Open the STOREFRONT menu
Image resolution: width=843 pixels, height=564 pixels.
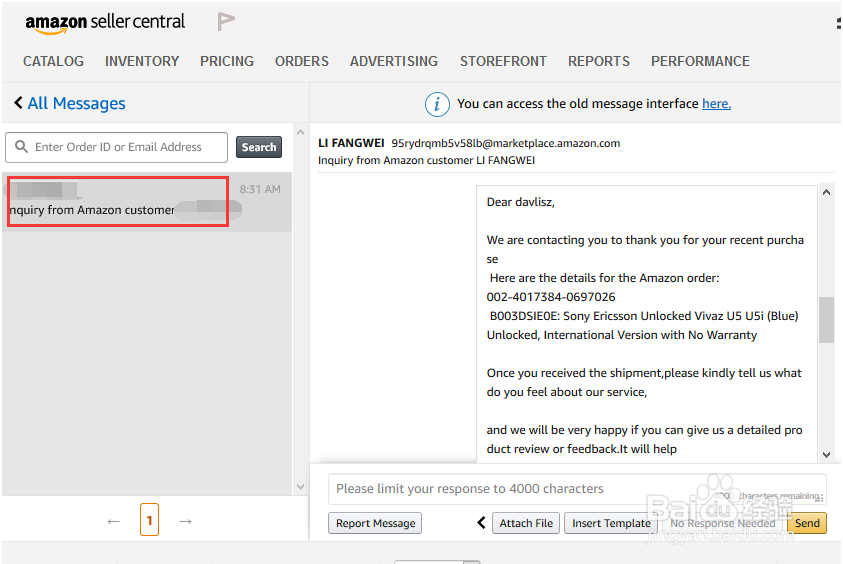tap(503, 61)
